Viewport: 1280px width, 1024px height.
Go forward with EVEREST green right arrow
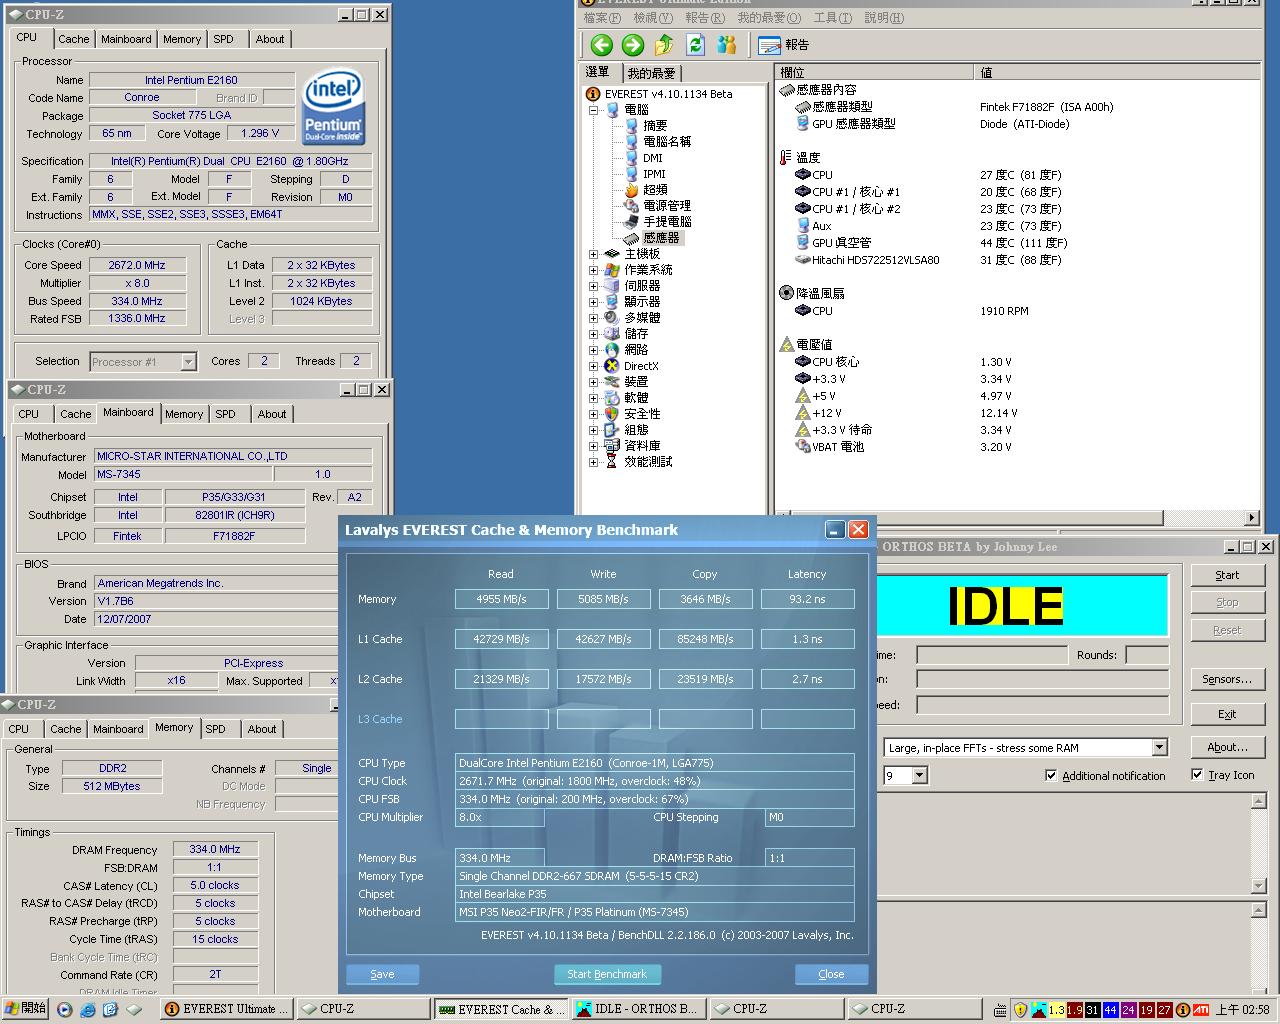pyautogui.click(x=632, y=44)
